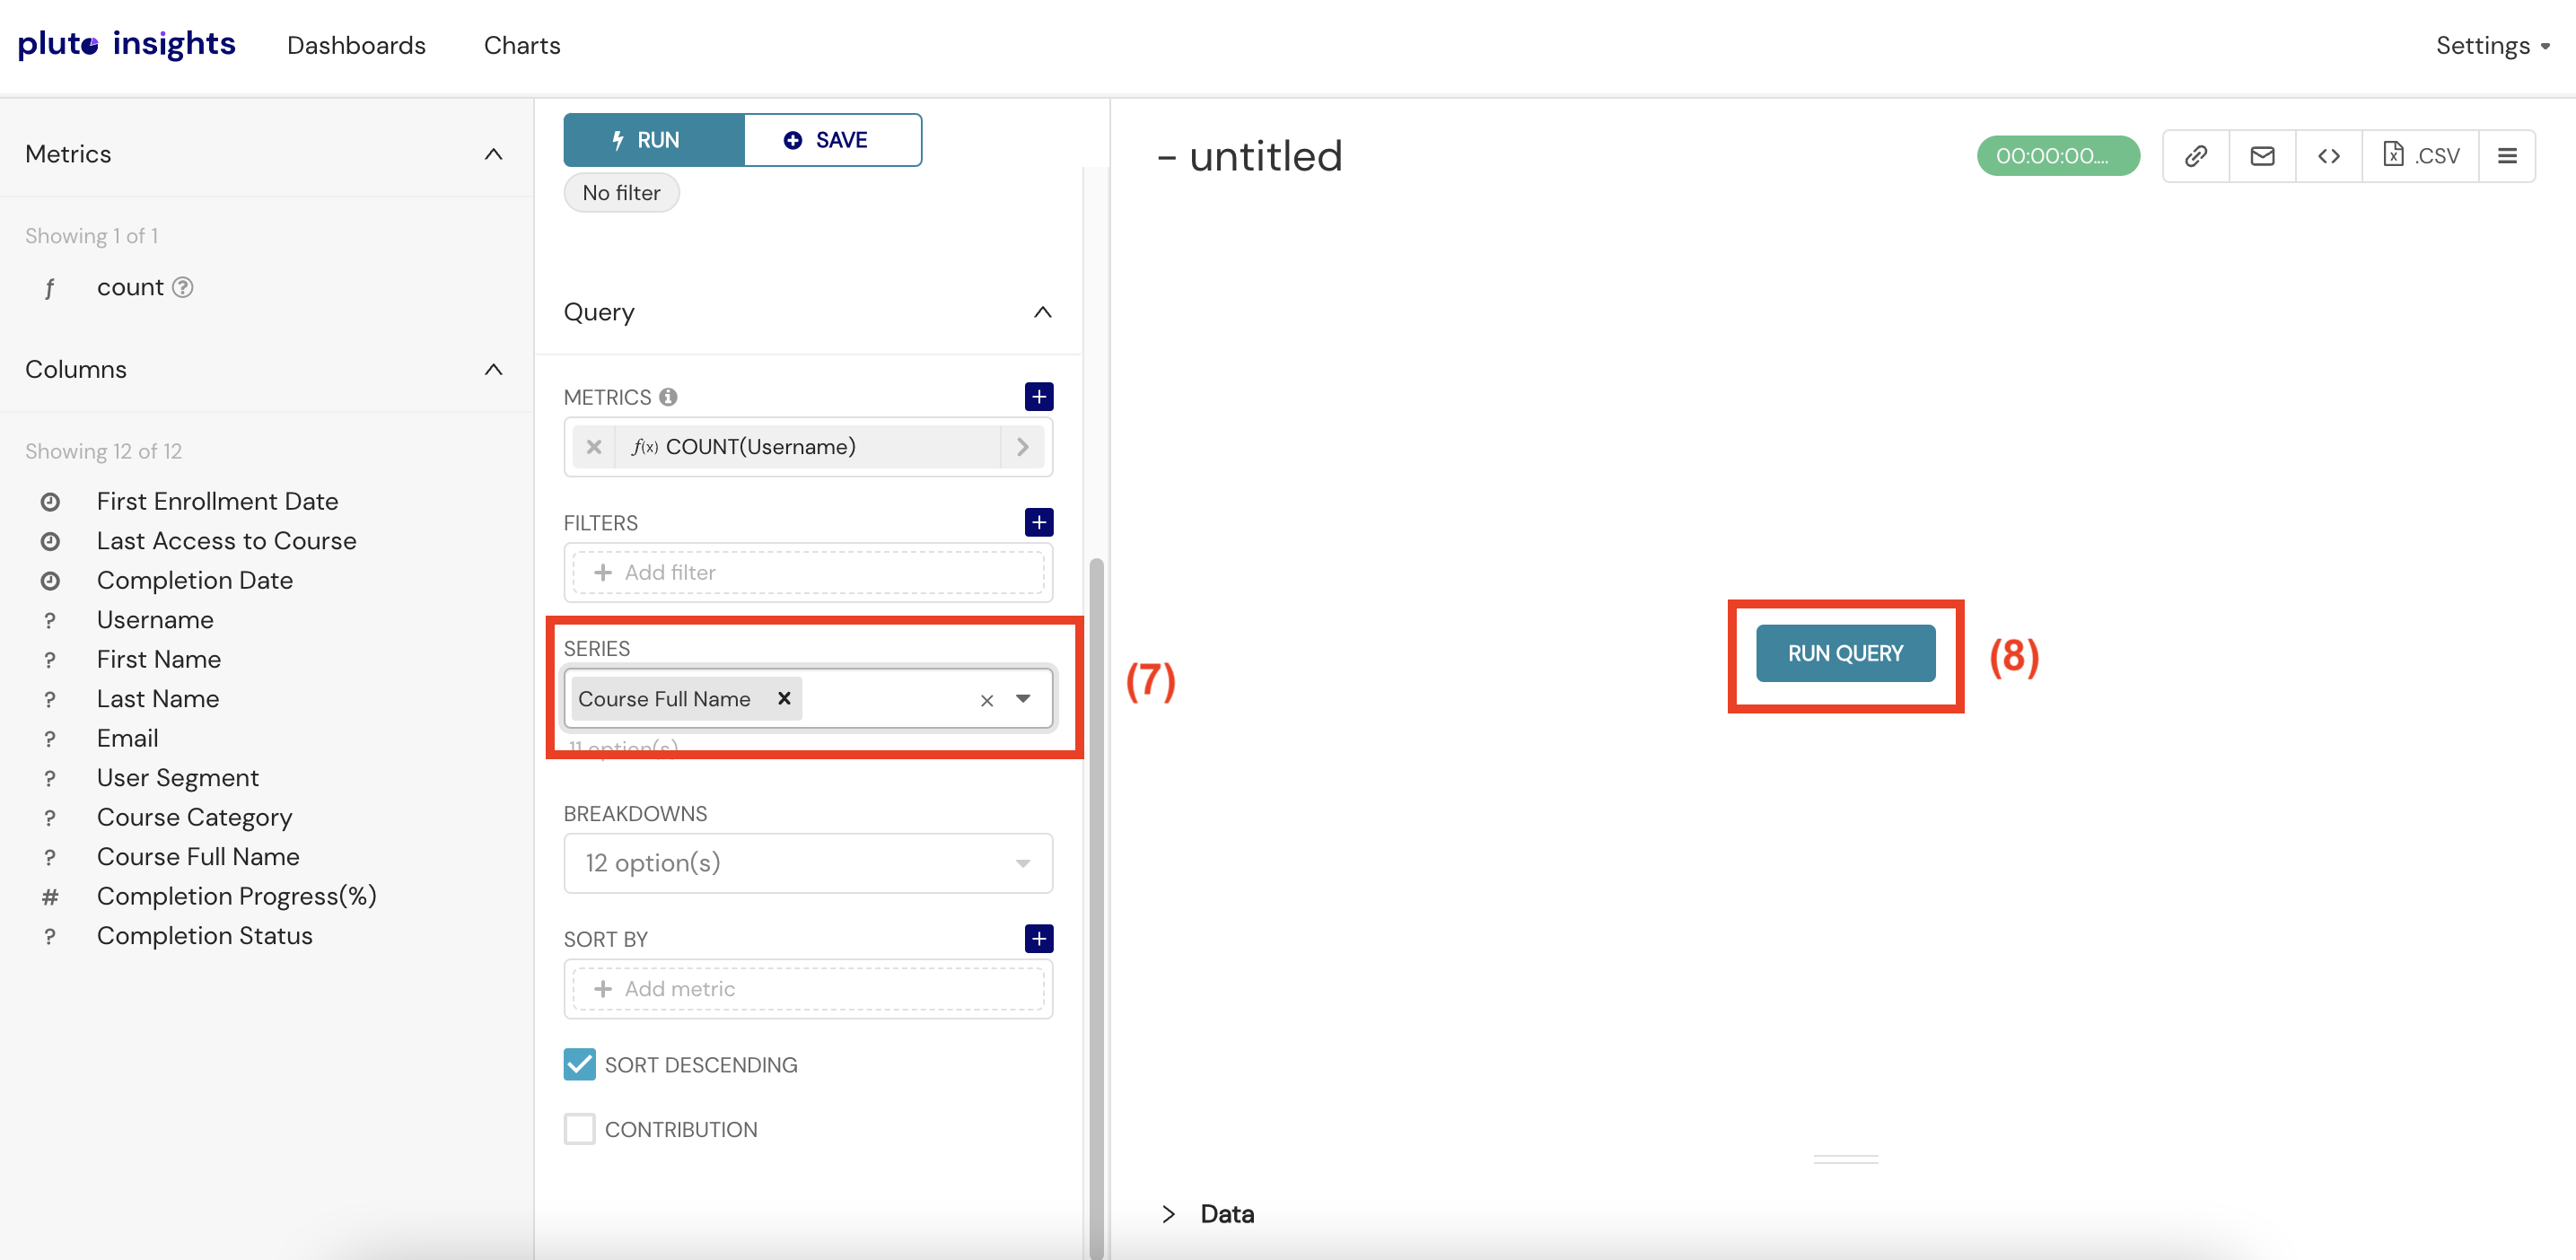
Task: Click the function icon beside count
Action: tap(50, 289)
